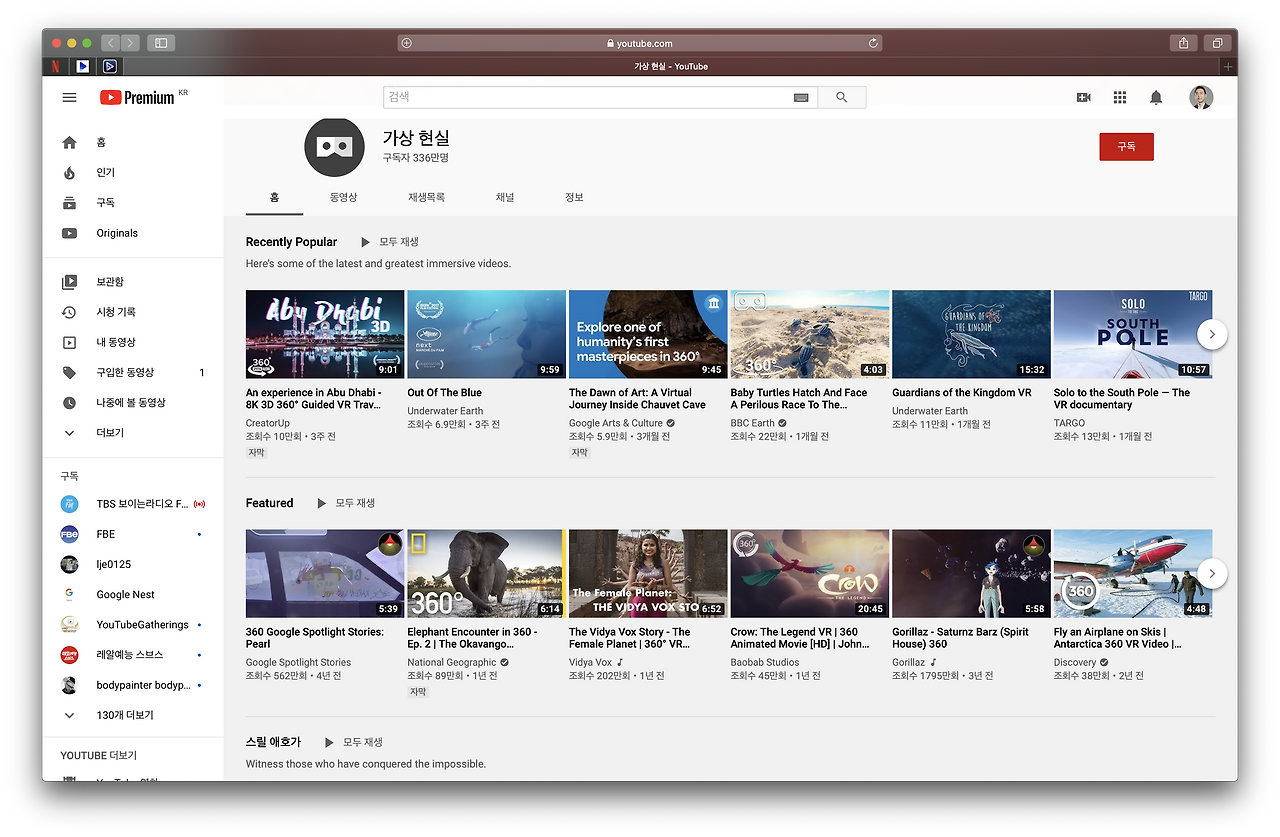Play all Featured videos
Viewport: 1280px width, 837px height.
coord(346,503)
